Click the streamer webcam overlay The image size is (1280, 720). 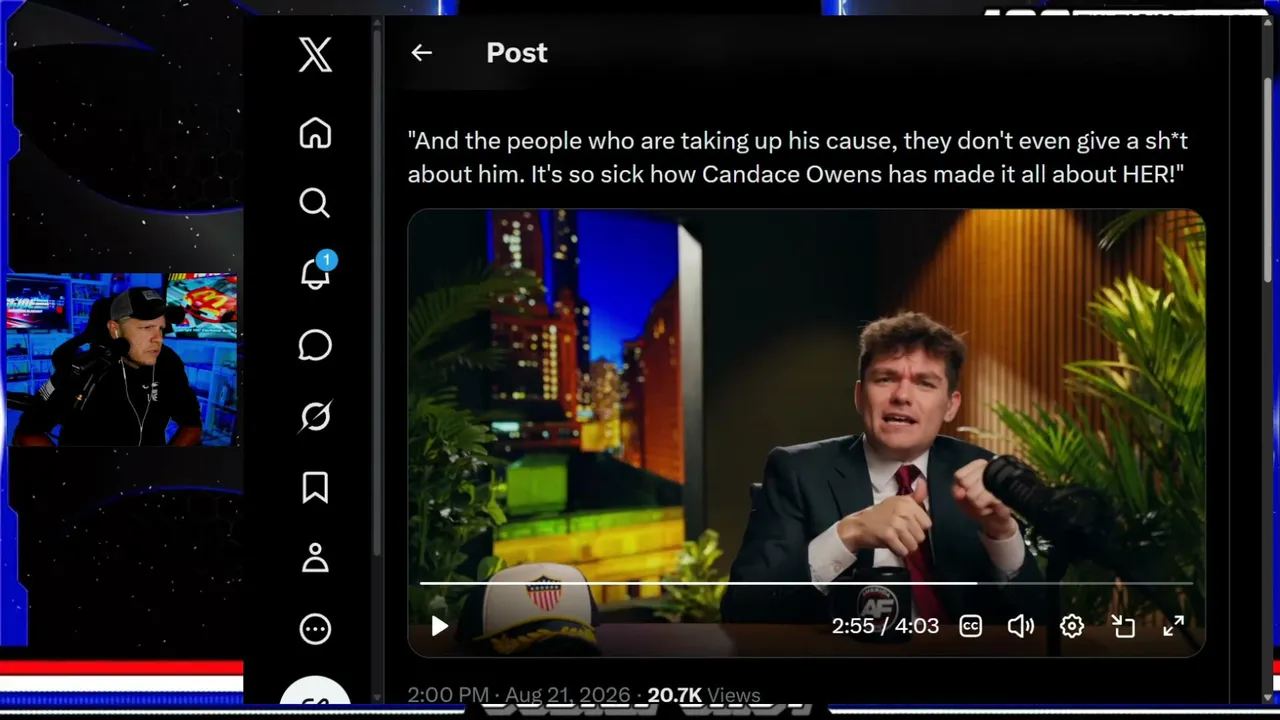tap(122, 359)
